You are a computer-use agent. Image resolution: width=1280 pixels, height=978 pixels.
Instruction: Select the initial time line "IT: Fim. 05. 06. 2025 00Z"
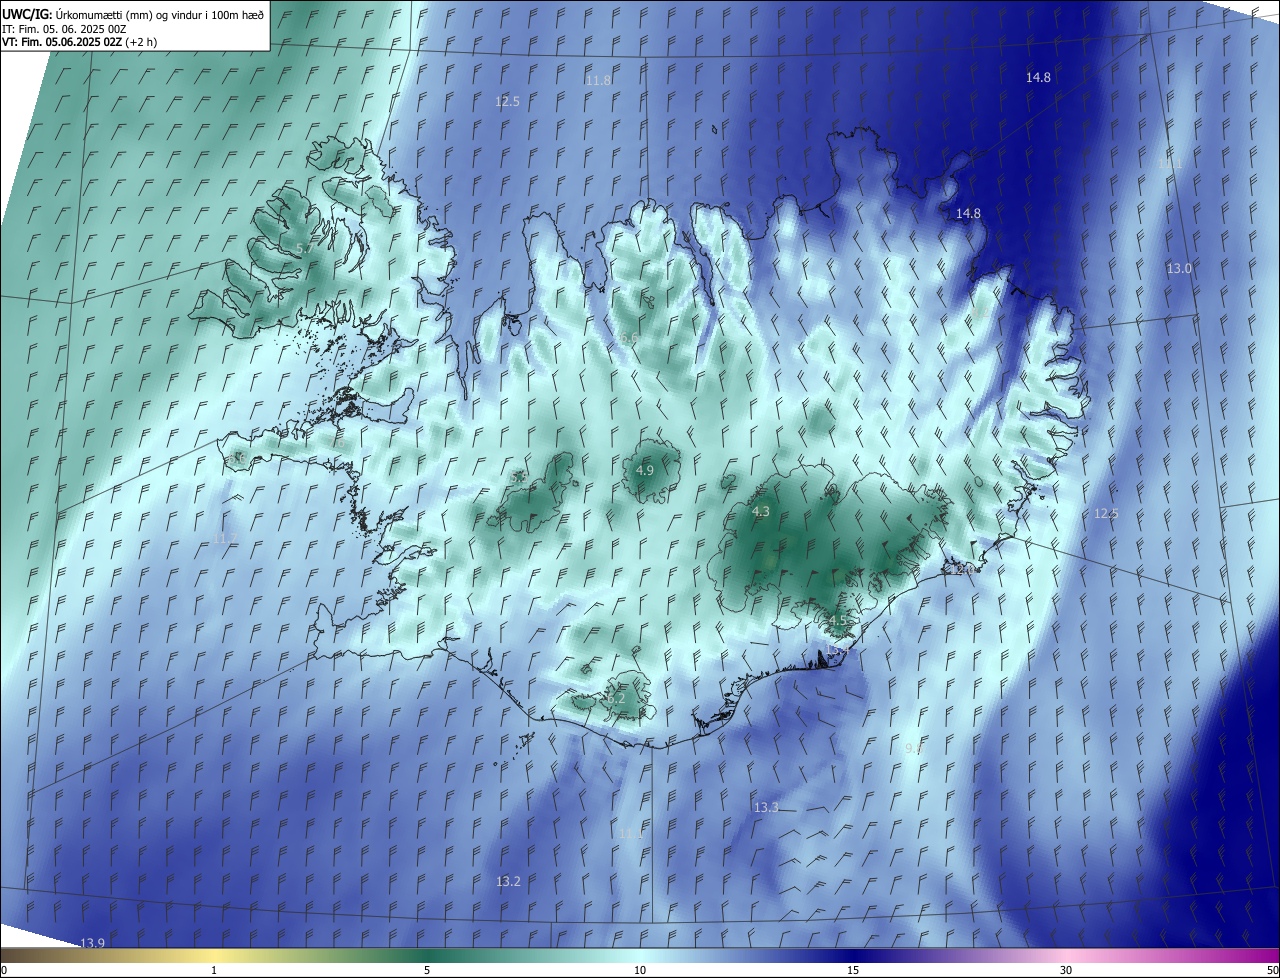point(64,28)
